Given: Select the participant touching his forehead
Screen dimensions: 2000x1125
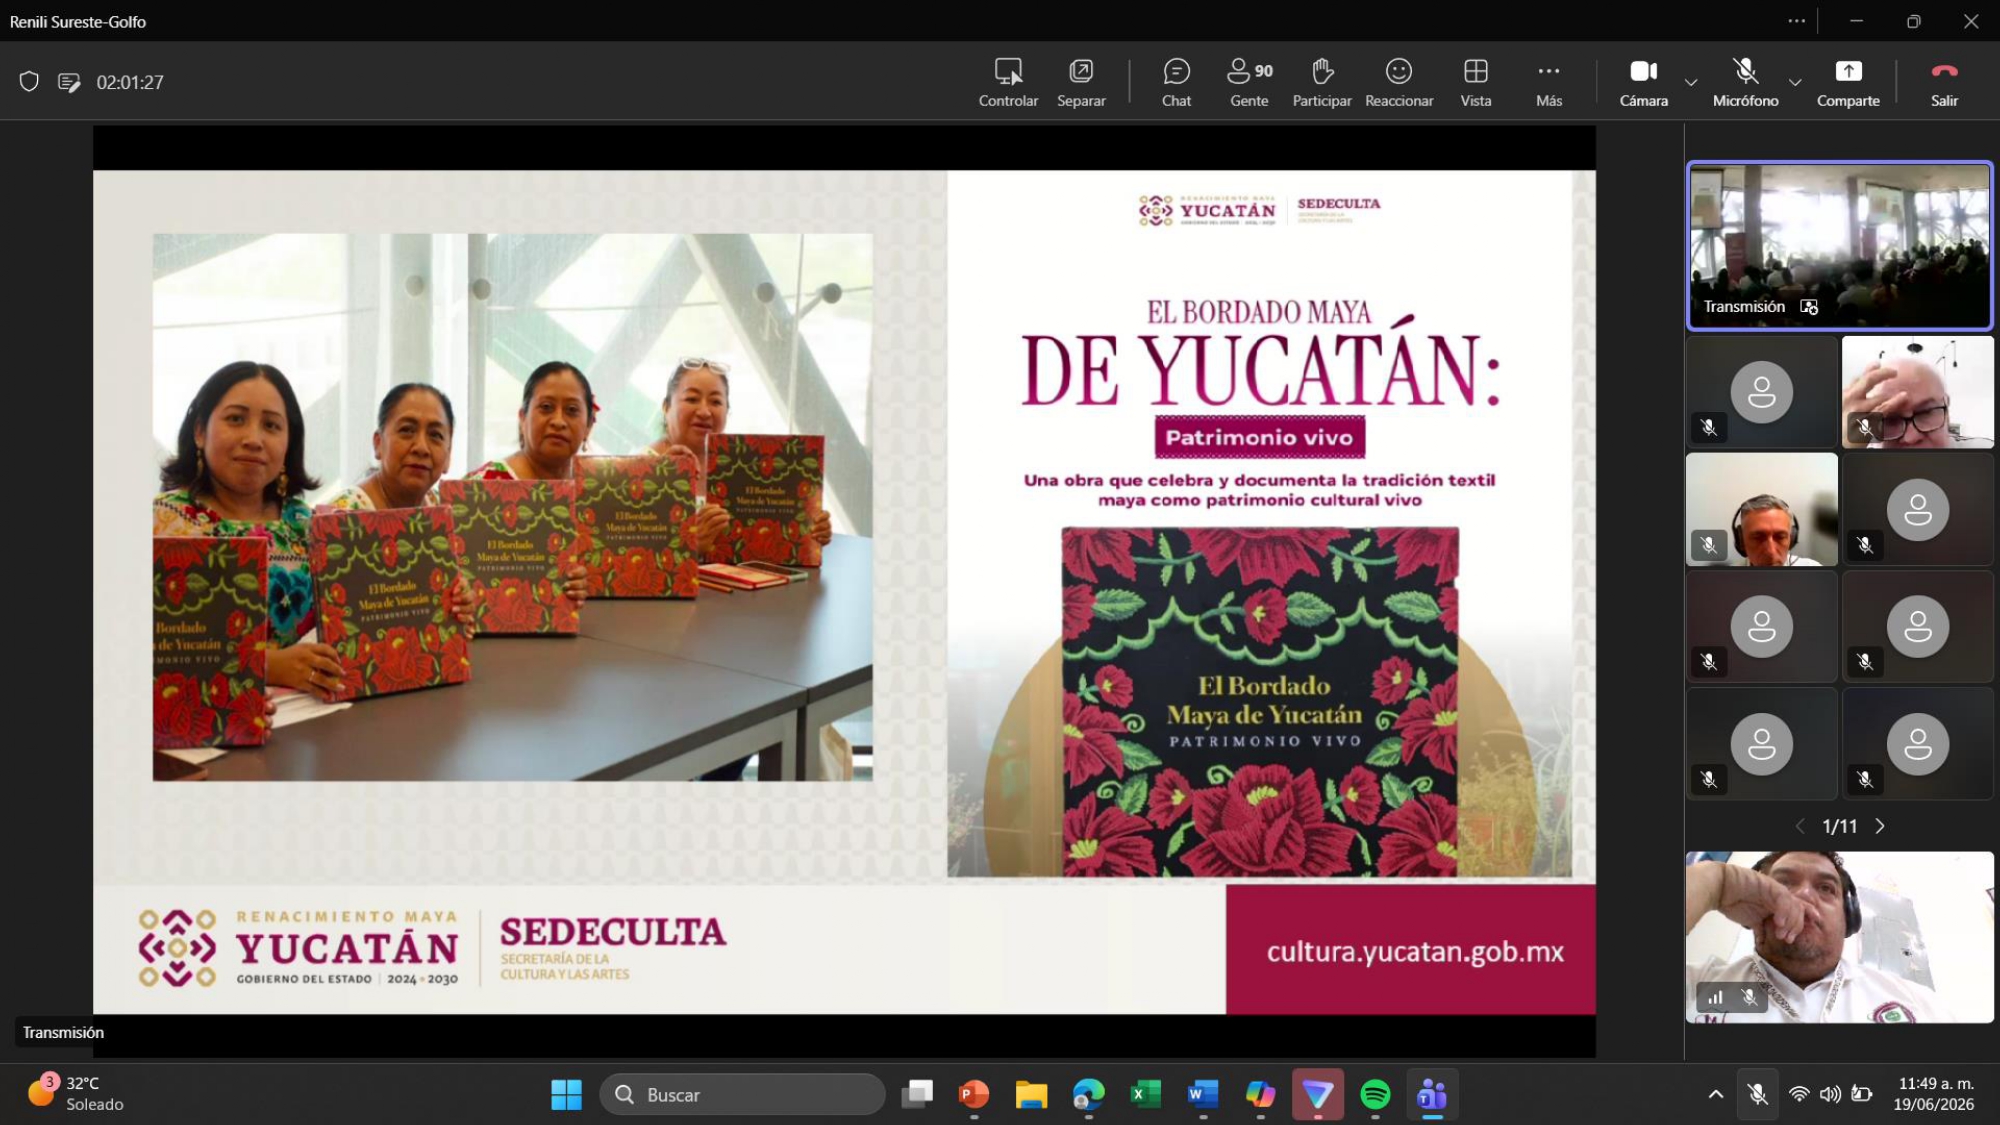Looking at the screenshot, I should tap(1917, 392).
